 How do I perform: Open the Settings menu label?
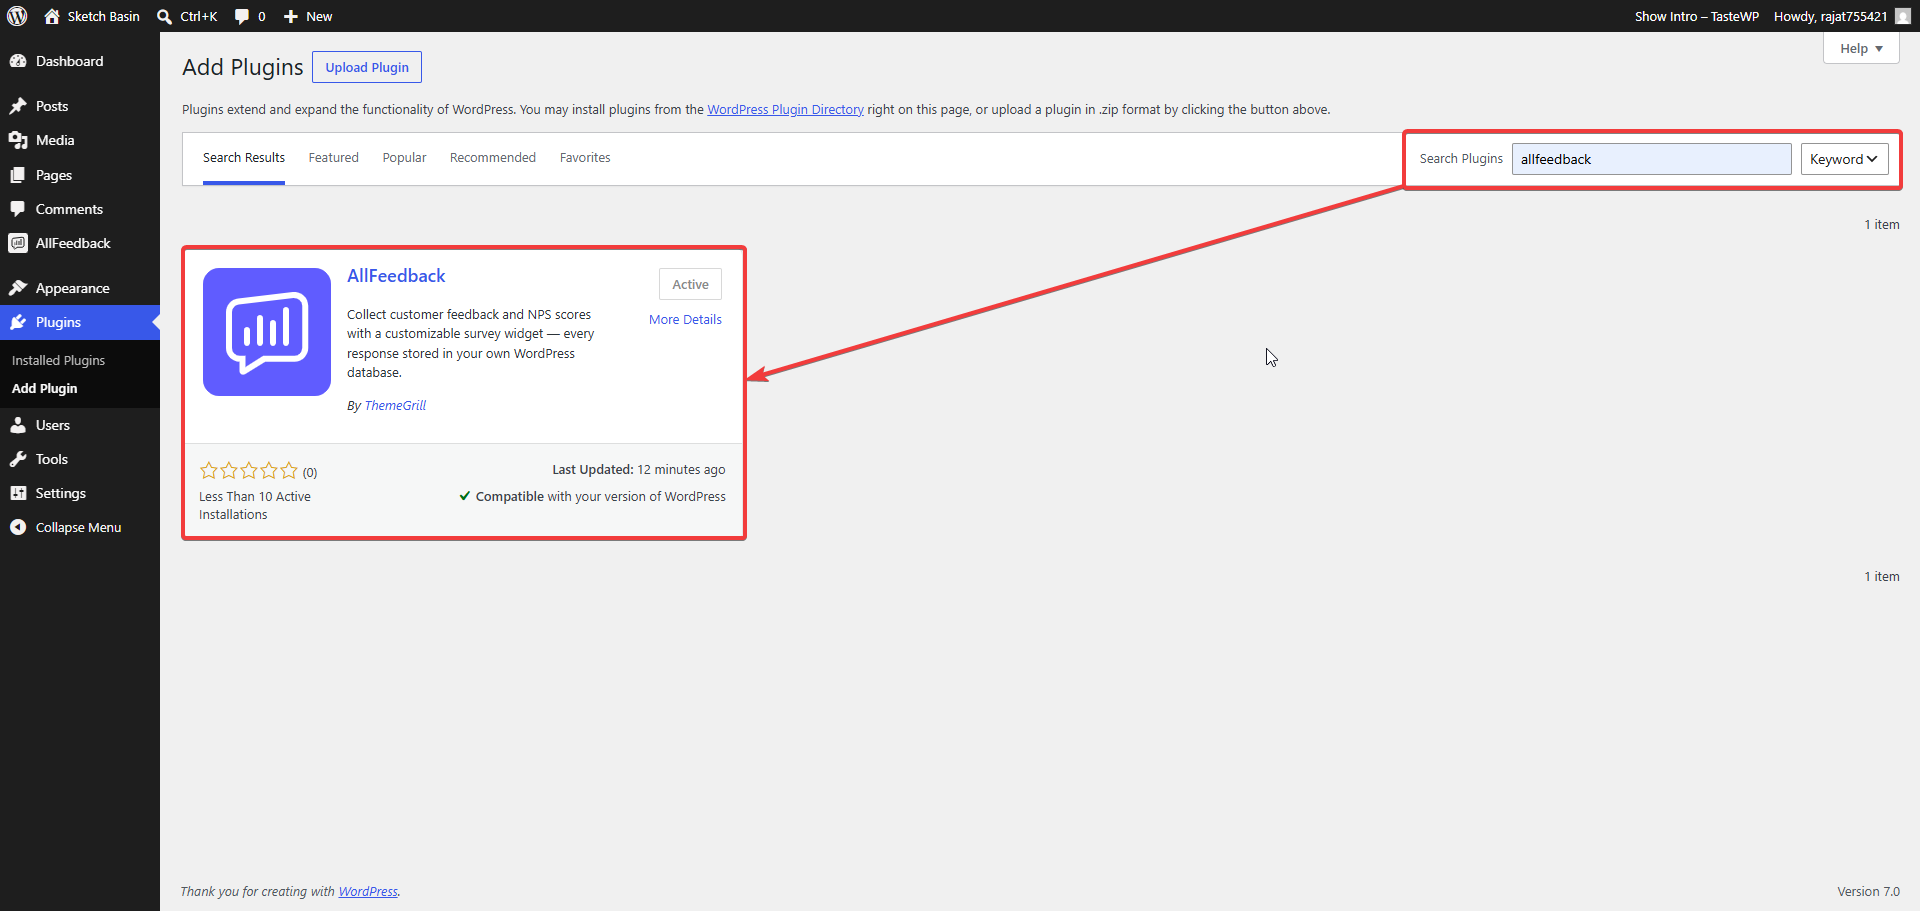pyautogui.click(x=61, y=493)
